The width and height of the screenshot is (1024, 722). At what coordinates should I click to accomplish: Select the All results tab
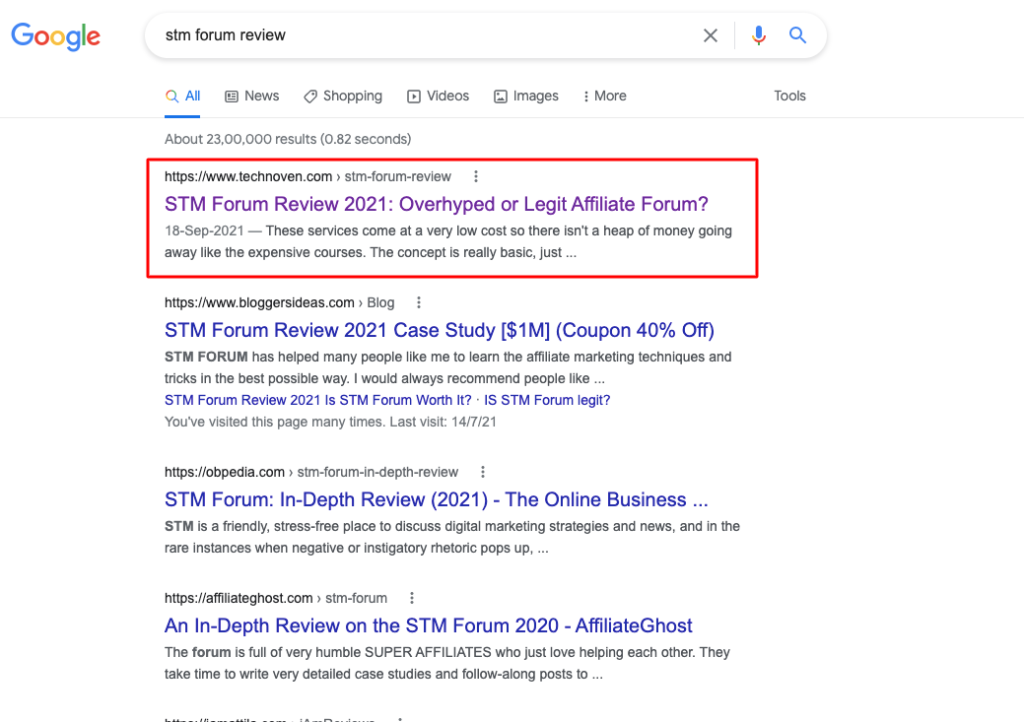pyautogui.click(x=183, y=96)
